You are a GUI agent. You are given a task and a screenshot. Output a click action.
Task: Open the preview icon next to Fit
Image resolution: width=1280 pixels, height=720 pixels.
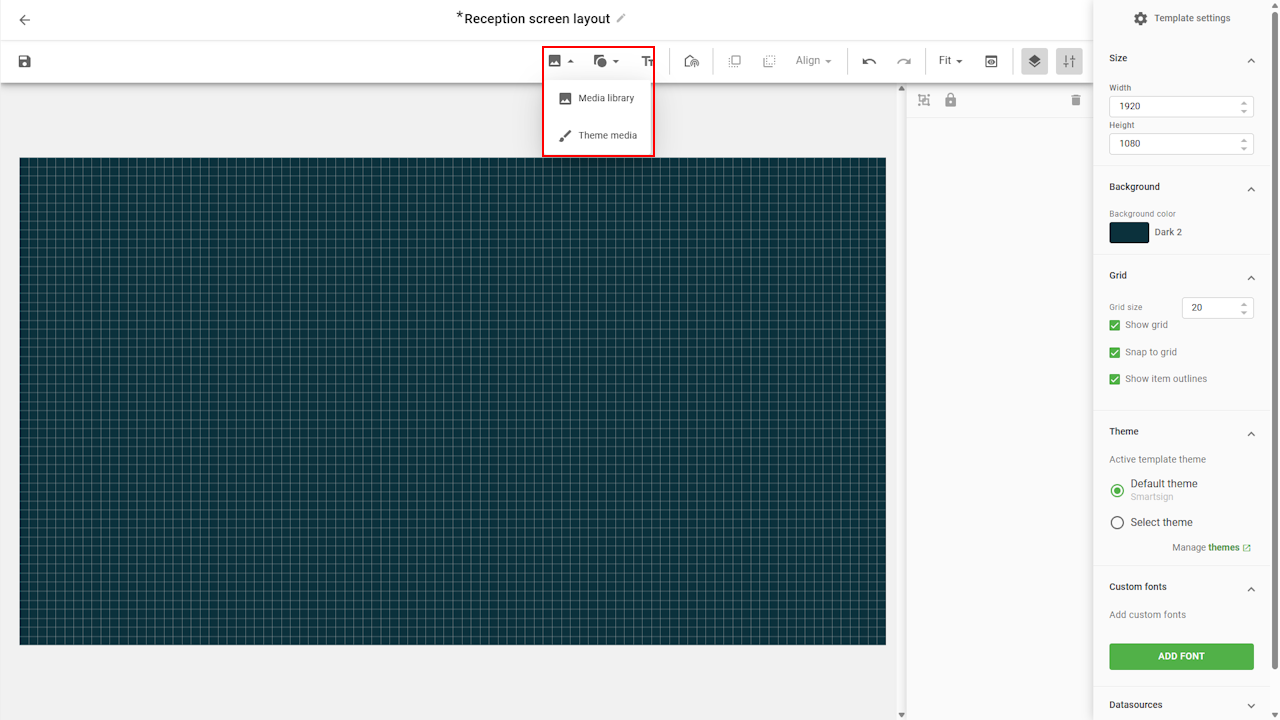pyautogui.click(x=991, y=61)
